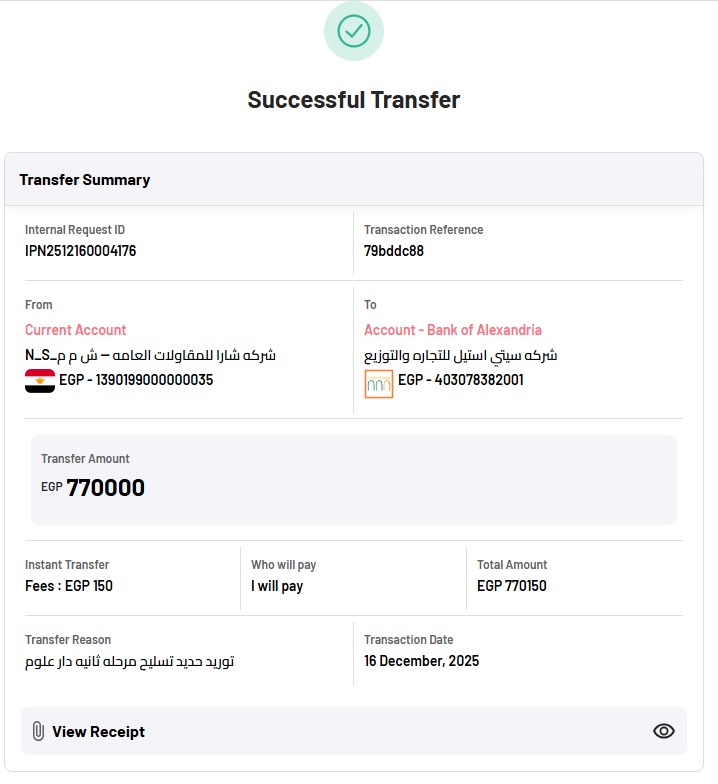Click the transaction date 16 December, 2025
The width and height of the screenshot is (718, 784).
[x=422, y=661]
